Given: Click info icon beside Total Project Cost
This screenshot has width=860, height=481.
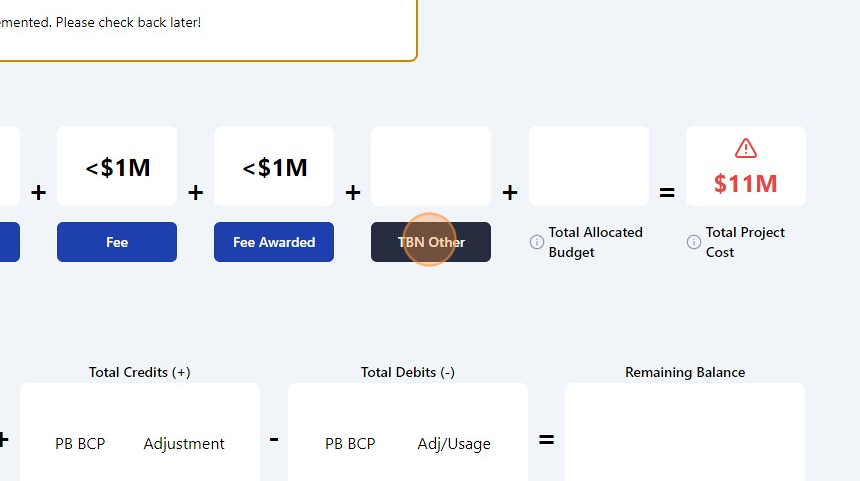Looking at the screenshot, I should 694,242.
